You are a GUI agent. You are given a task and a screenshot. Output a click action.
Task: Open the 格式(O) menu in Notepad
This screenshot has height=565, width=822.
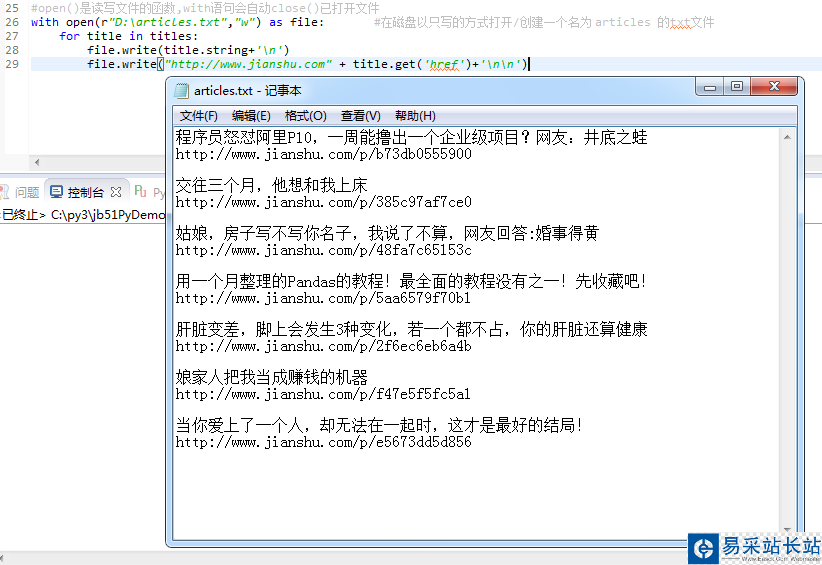click(x=306, y=116)
